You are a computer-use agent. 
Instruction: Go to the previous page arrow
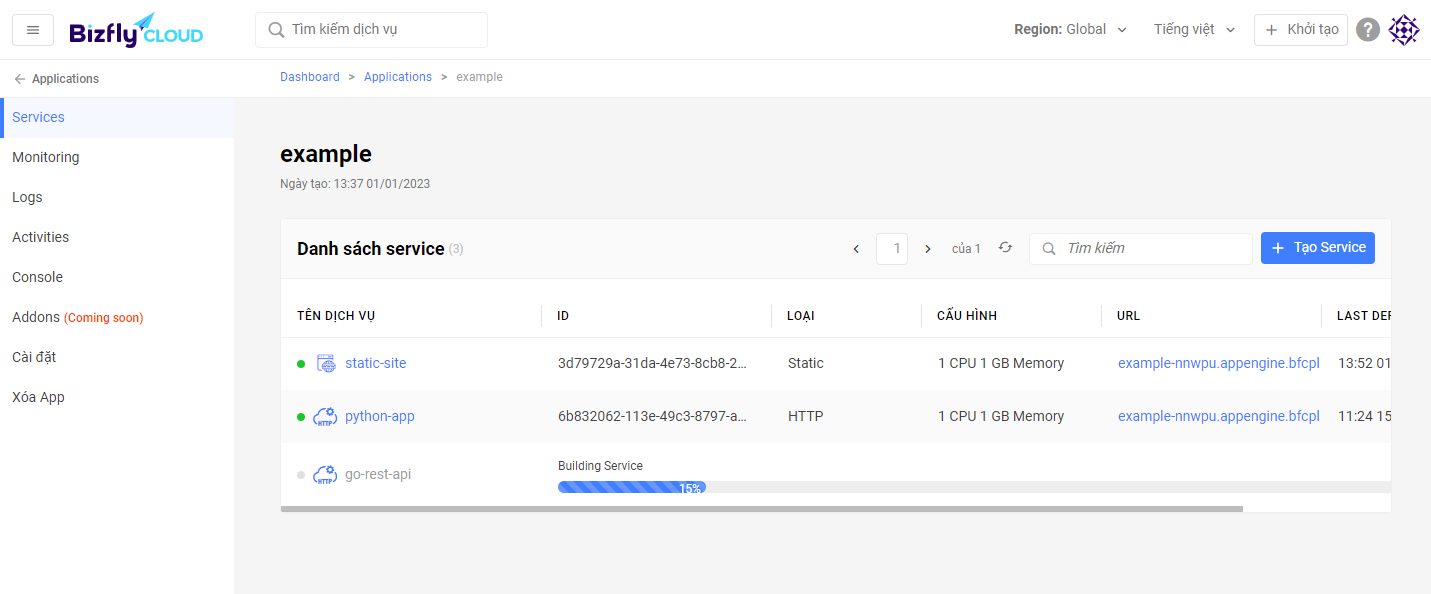pyautogui.click(x=856, y=249)
